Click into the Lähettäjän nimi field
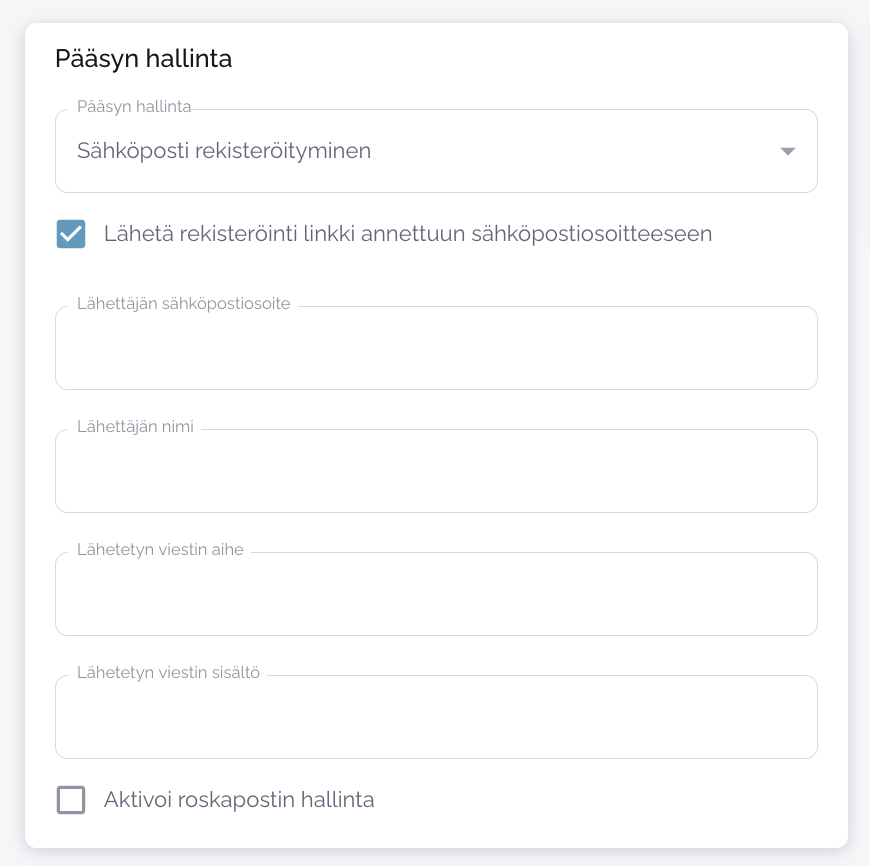This screenshot has width=870, height=866. (x=436, y=473)
